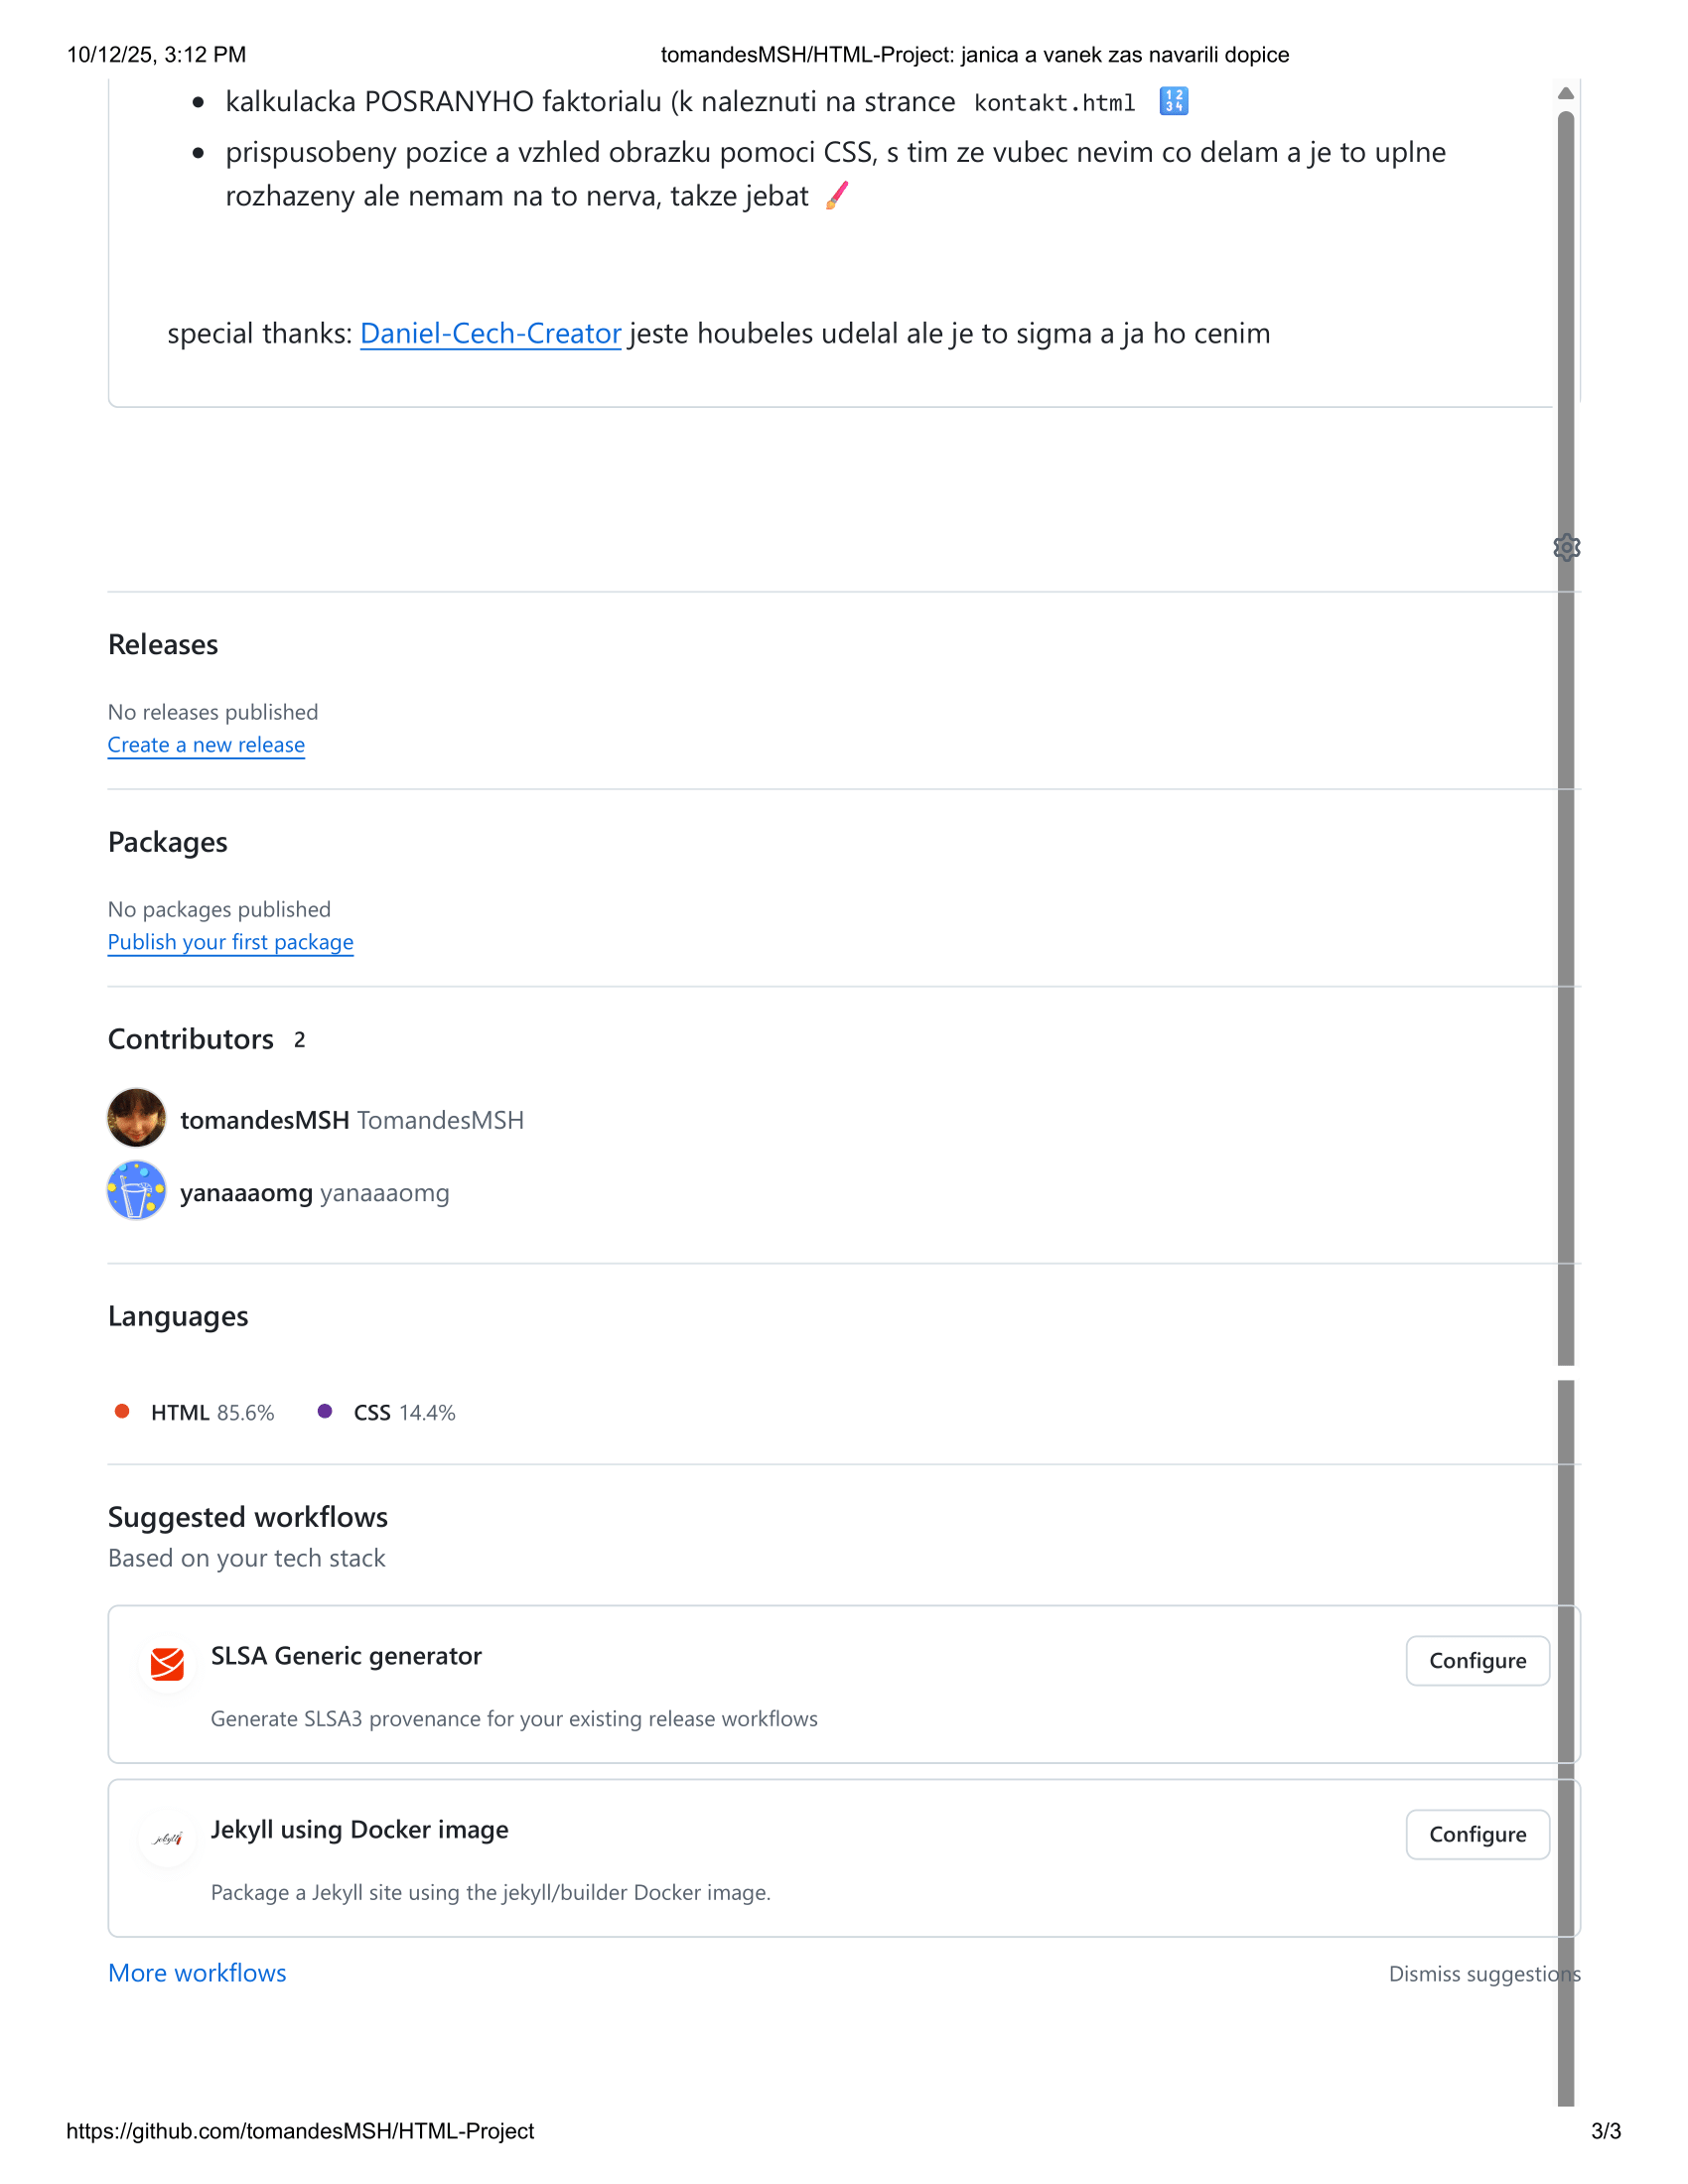Click the SLSA Generic generator icon

coord(167,1663)
